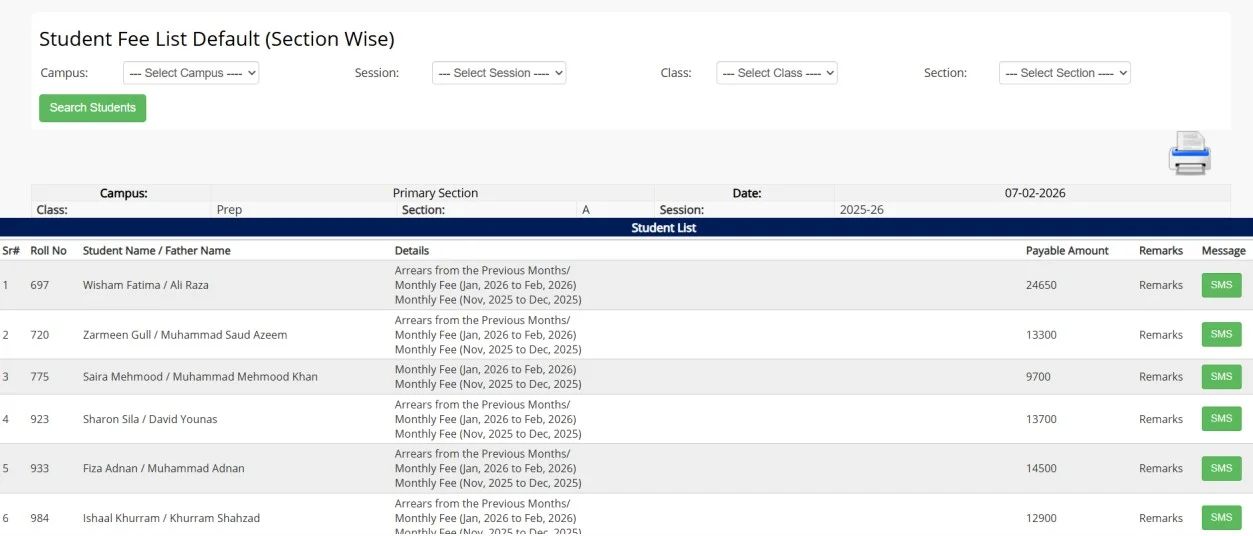Click Remarks link for Saira Mehmood
The image size is (1253, 536).
[1160, 377]
